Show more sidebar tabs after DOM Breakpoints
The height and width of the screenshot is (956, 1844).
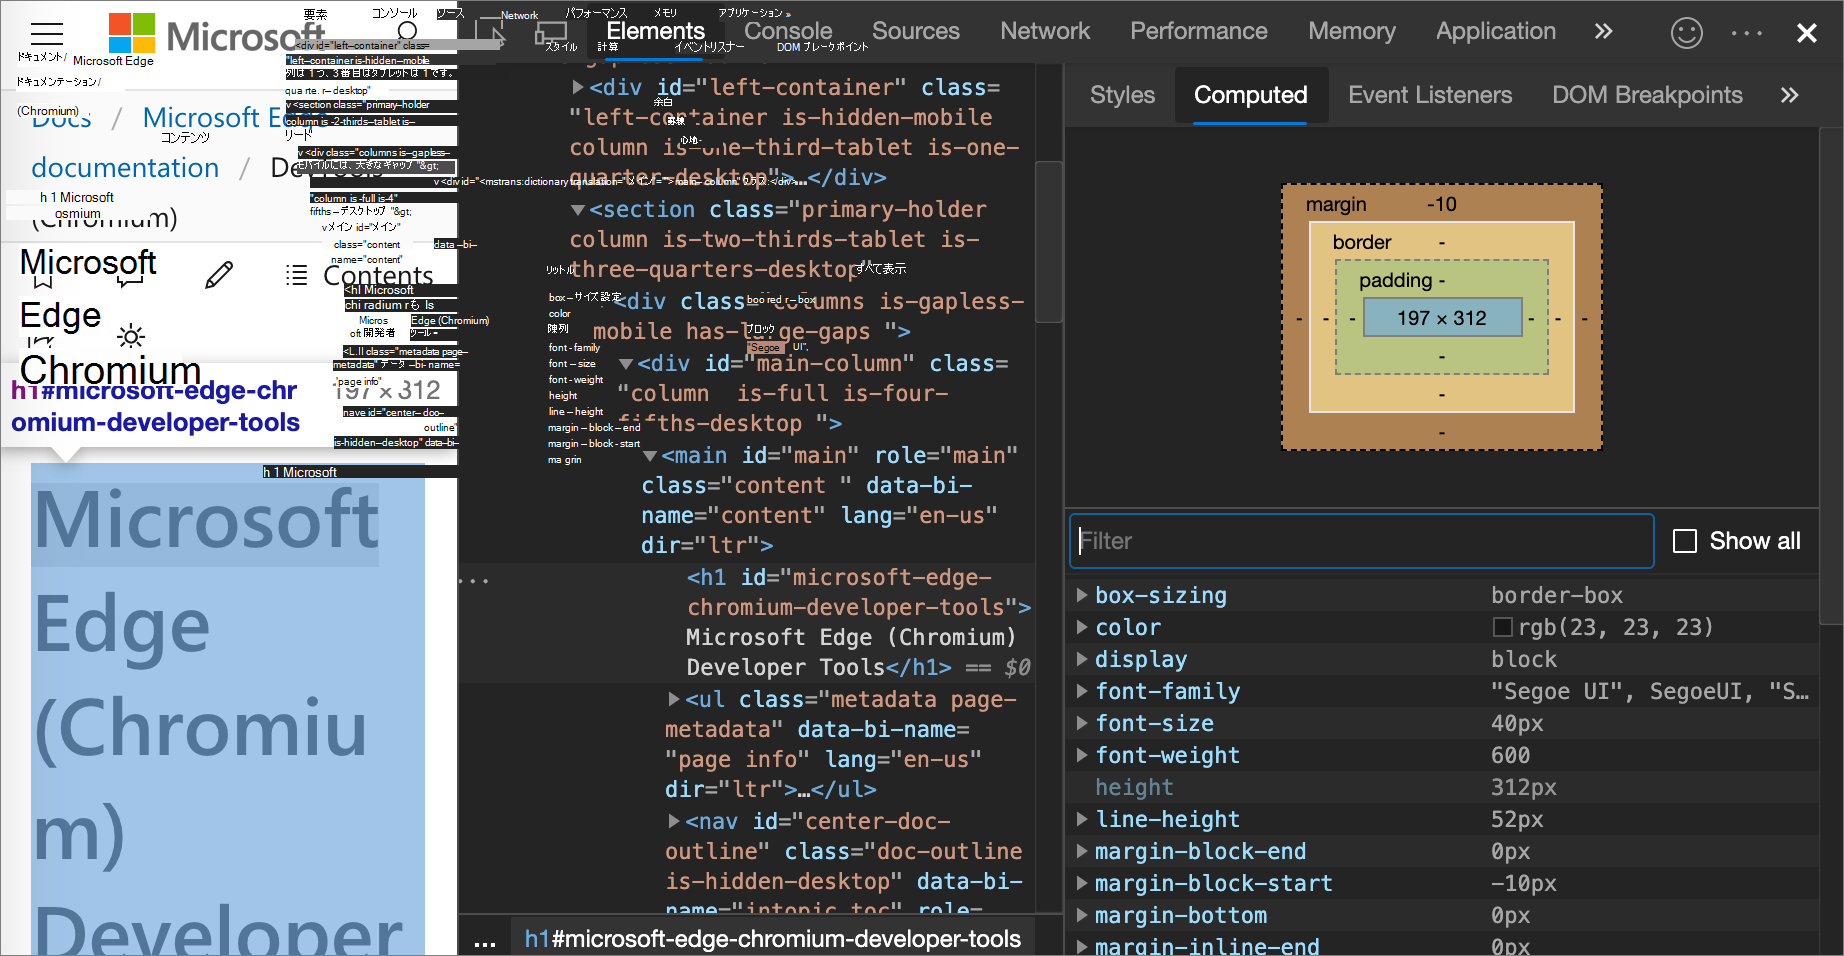1789,95
